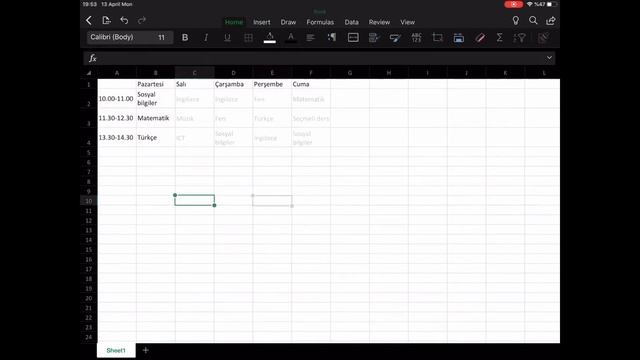Select the black Türkçe cell under Pazartesi
640x360 pixels.
156,138
